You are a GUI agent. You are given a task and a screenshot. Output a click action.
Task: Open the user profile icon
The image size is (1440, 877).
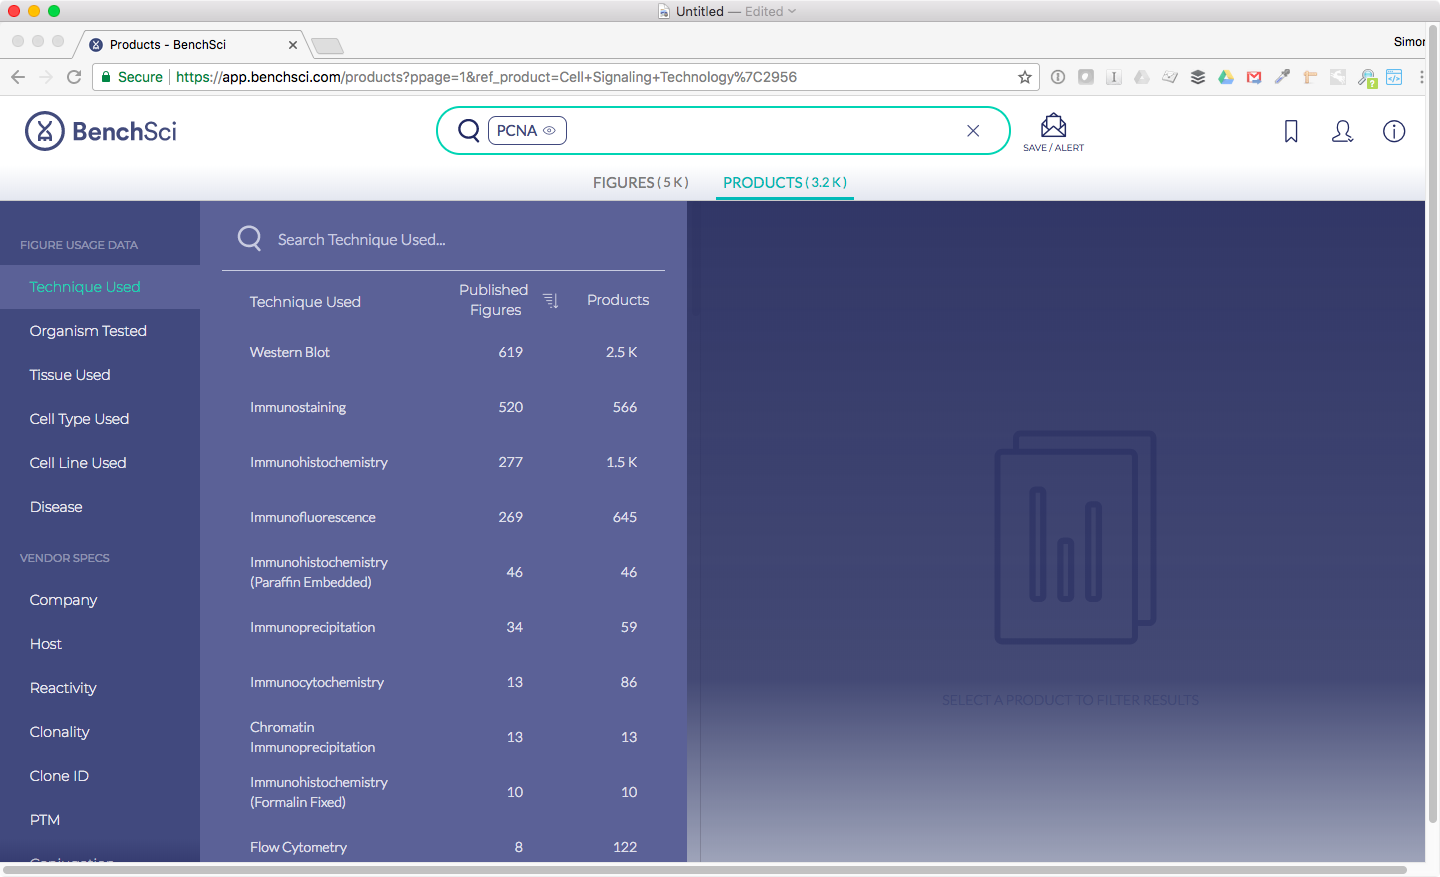coord(1342,131)
